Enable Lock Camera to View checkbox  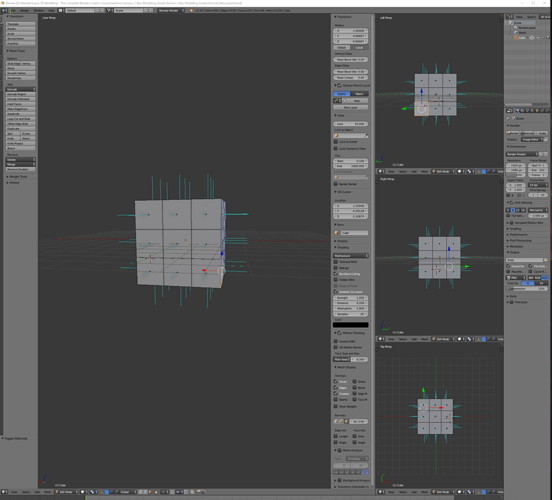(x=335, y=148)
